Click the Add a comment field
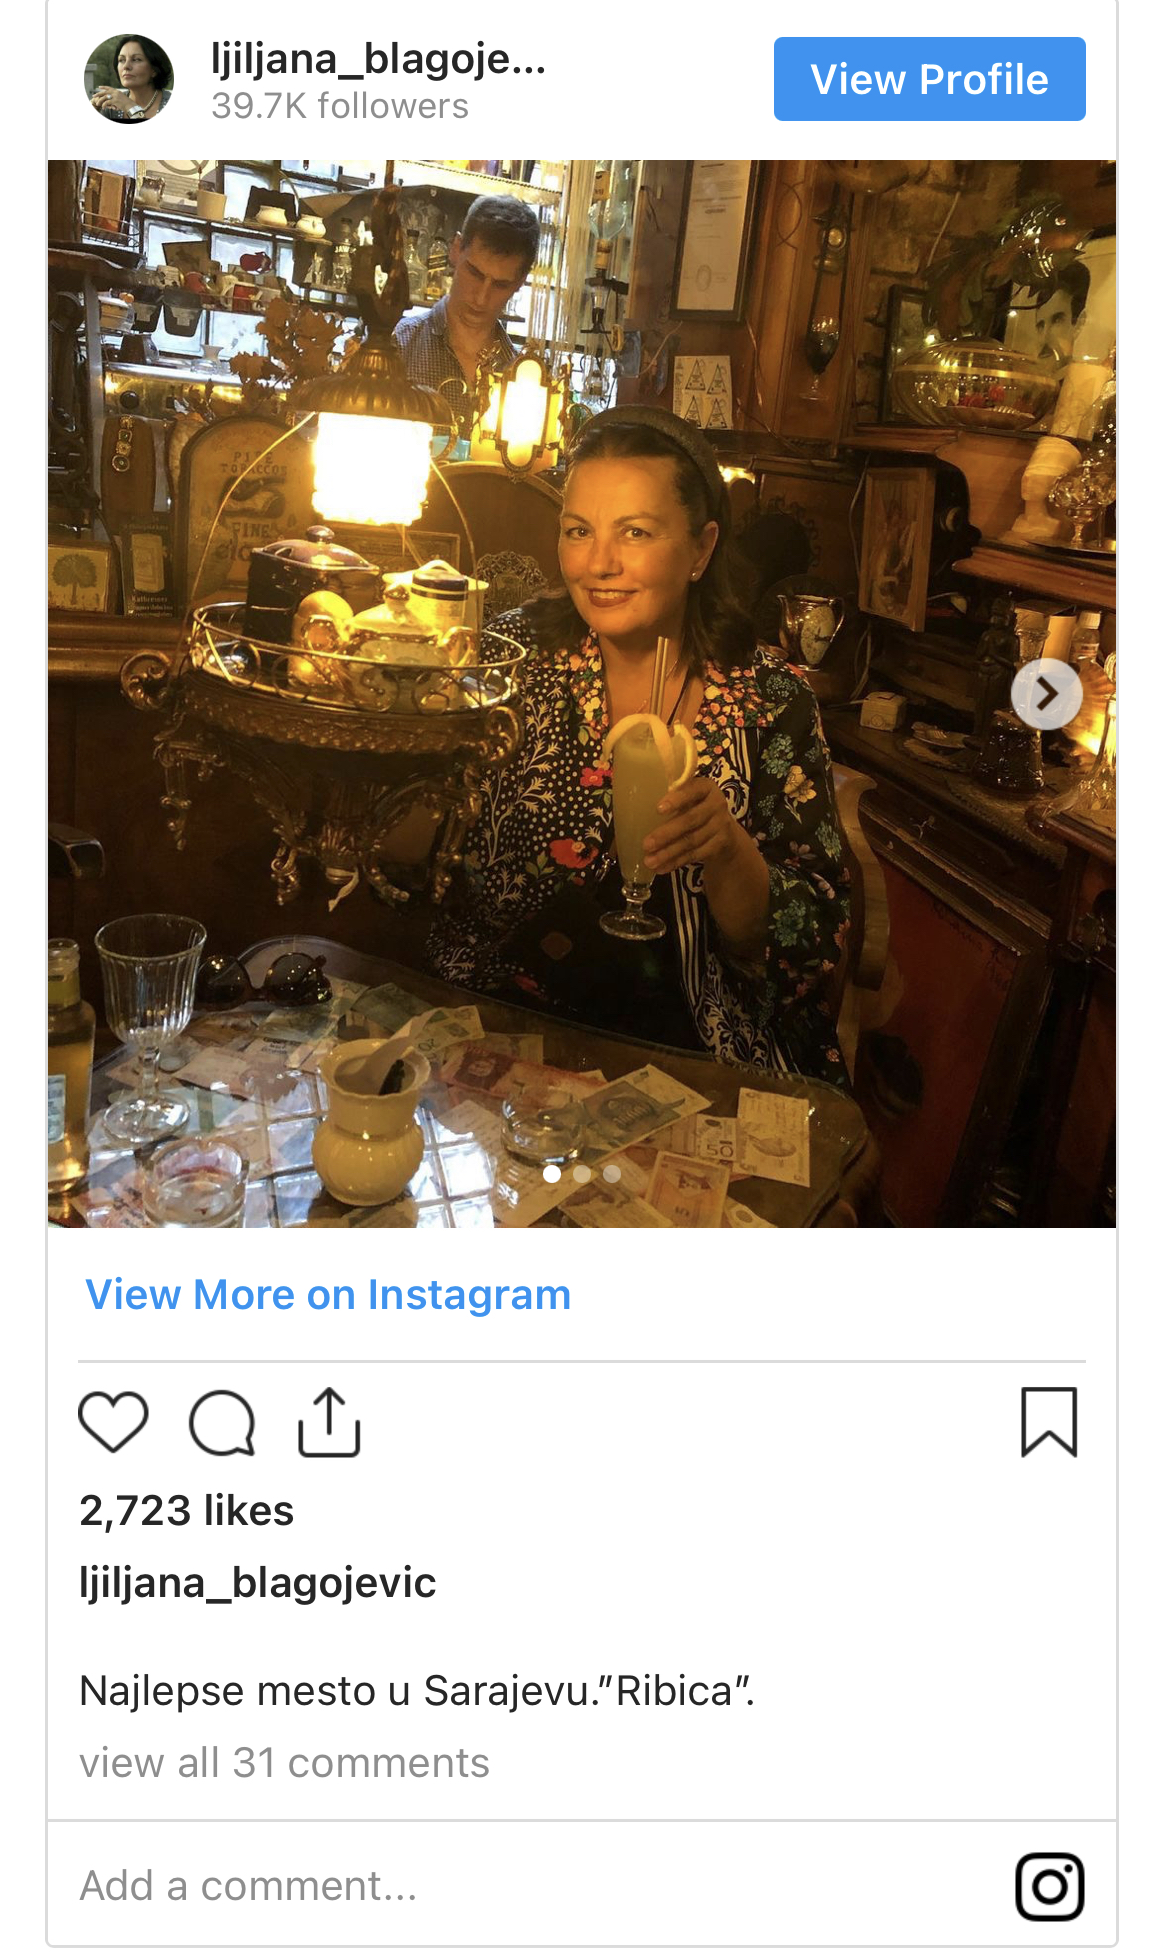1170x1958 pixels. pos(500,1886)
